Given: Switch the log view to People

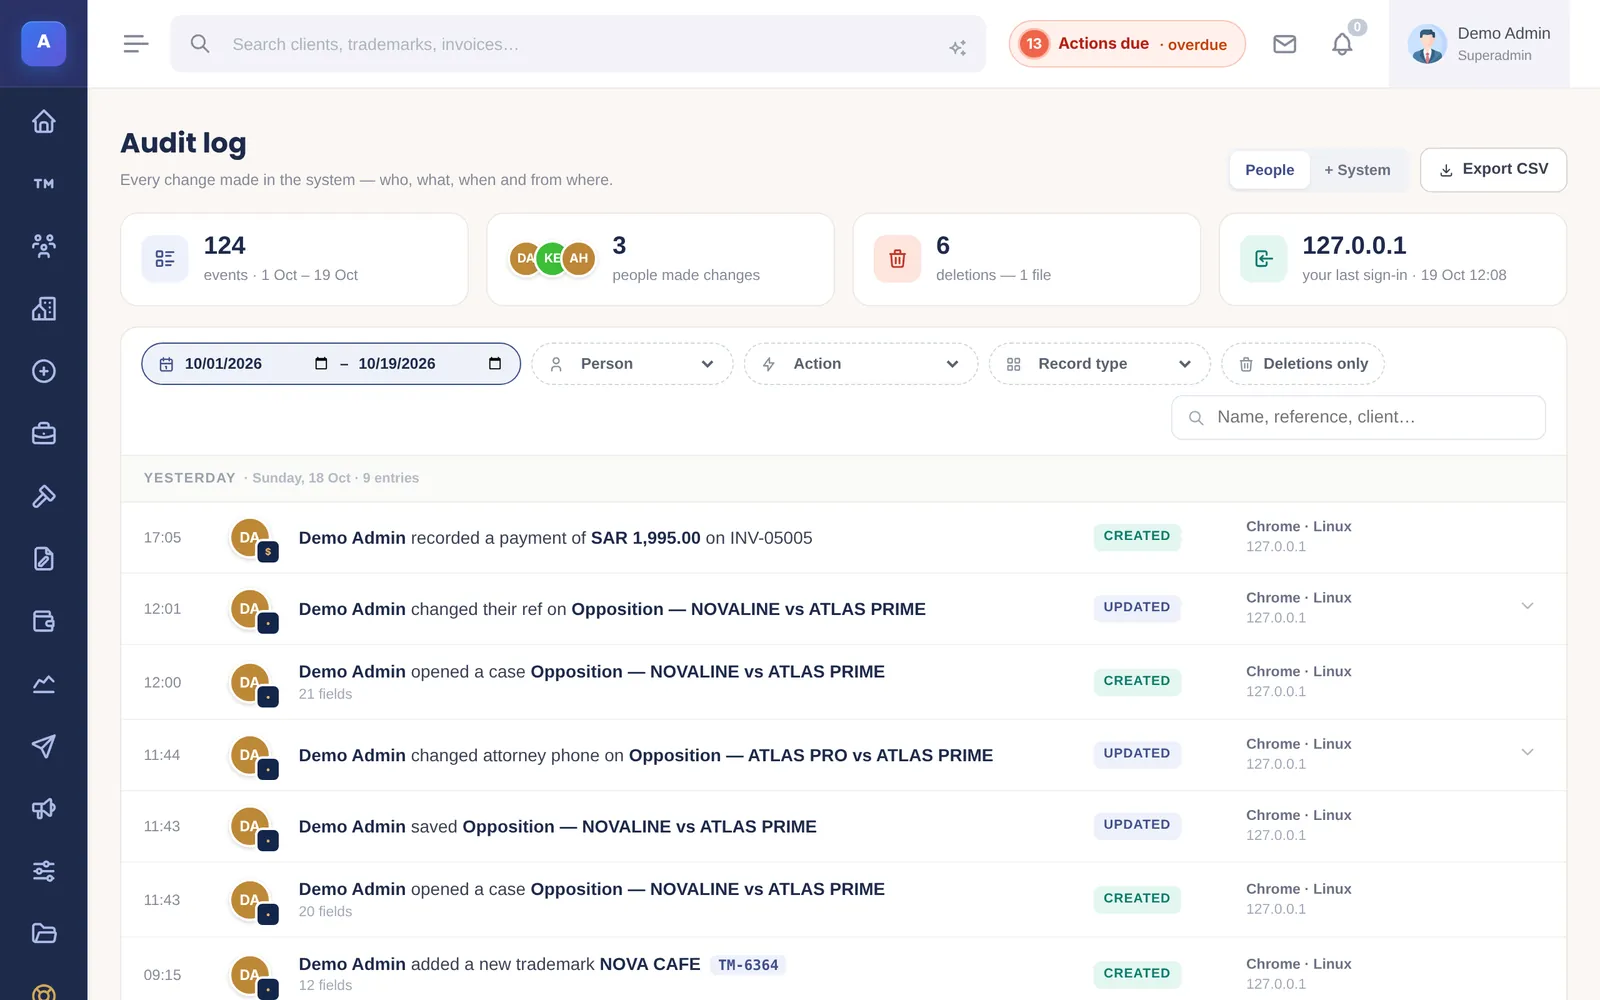Looking at the screenshot, I should (1269, 170).
